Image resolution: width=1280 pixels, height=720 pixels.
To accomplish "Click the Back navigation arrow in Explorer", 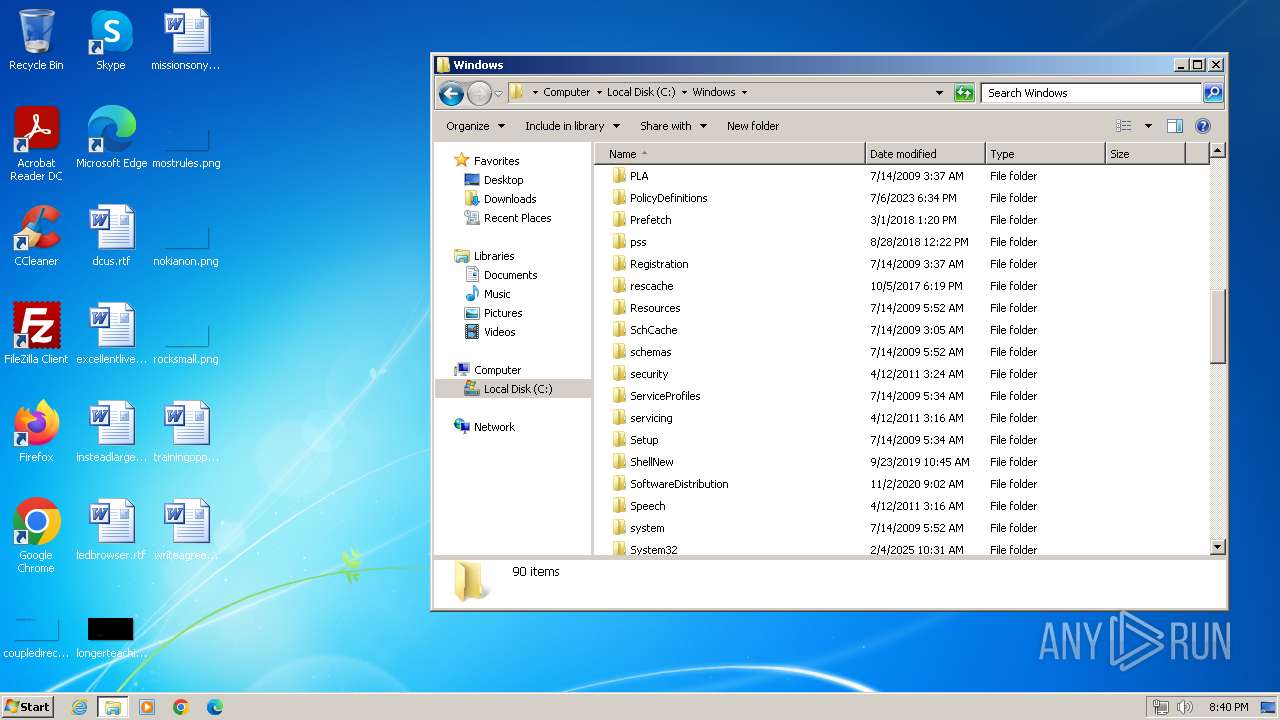I will point(451,93).
